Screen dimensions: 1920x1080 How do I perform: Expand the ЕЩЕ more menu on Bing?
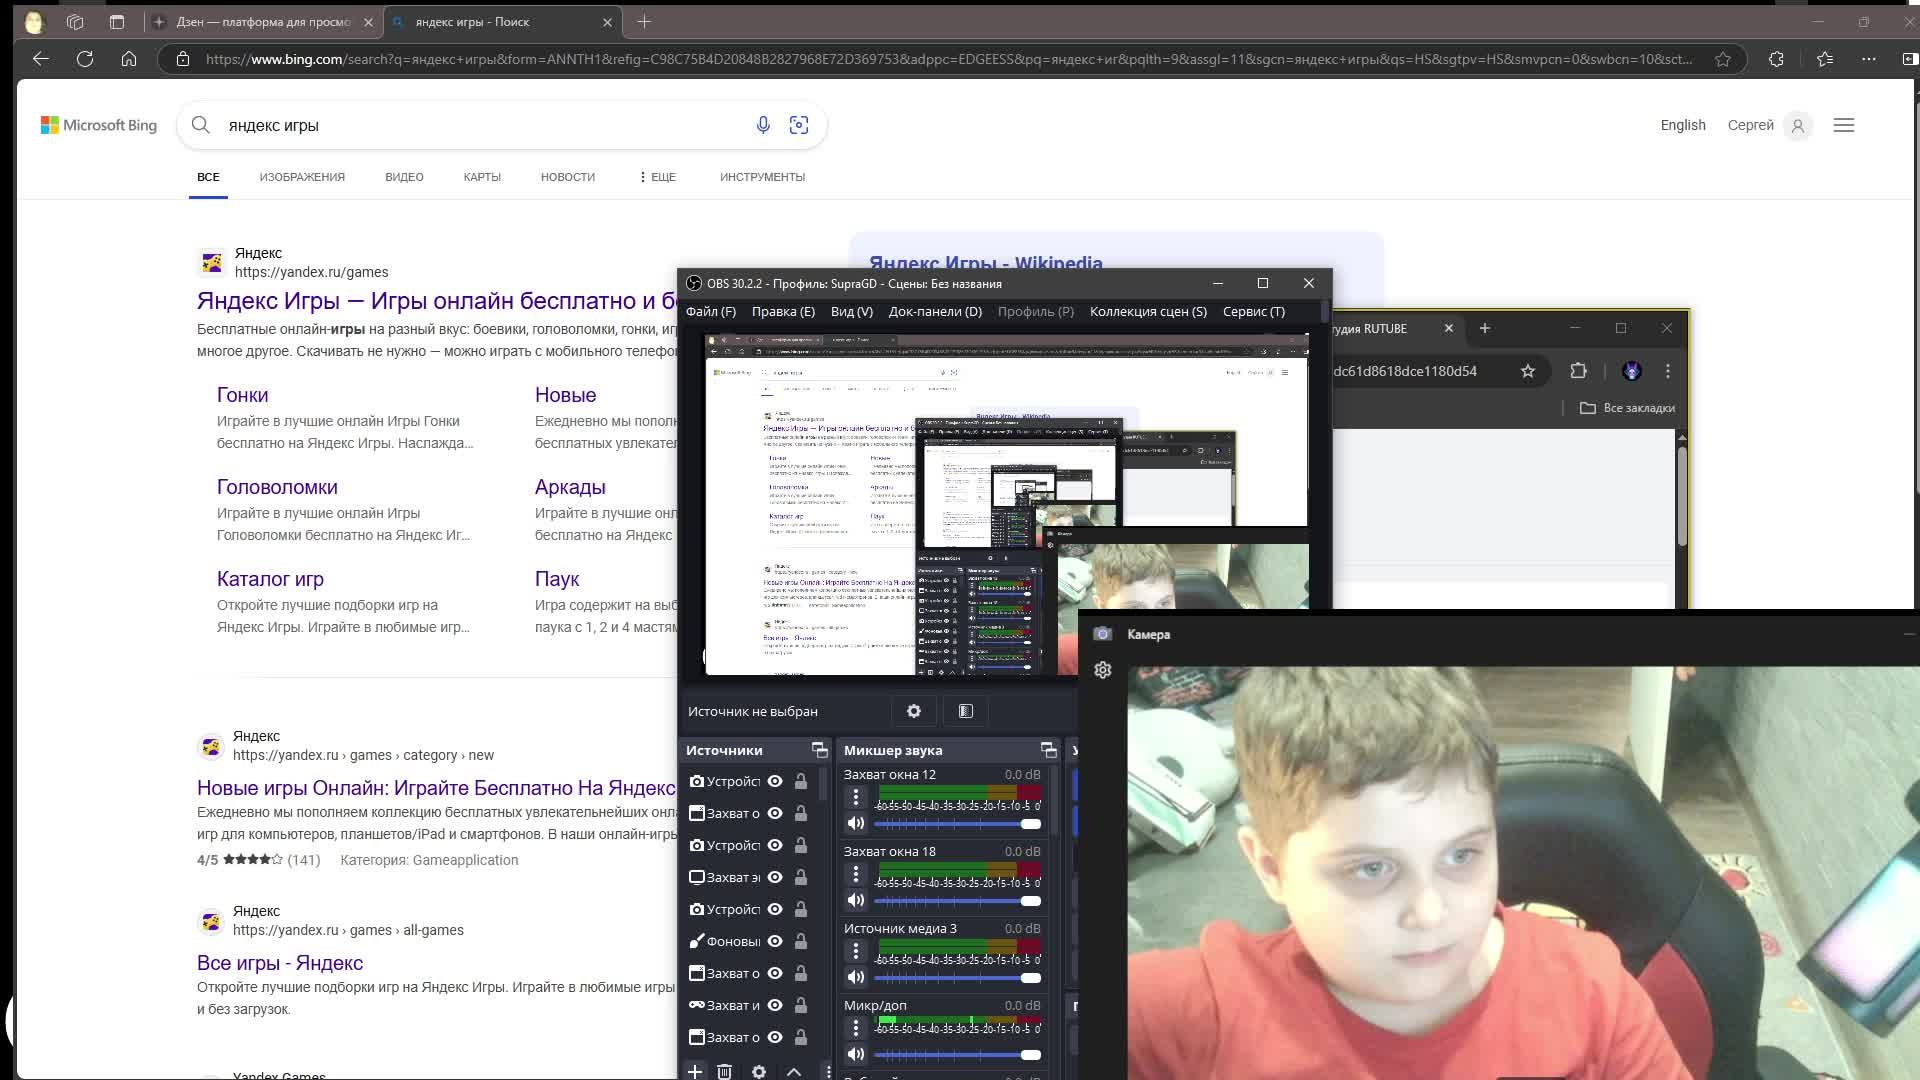coord(657,177)
